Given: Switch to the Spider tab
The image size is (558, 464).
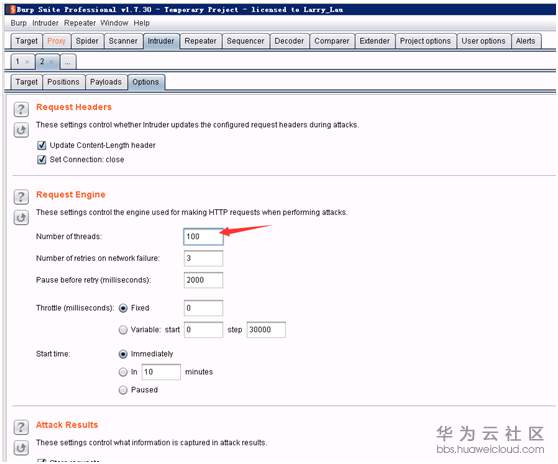Looking at the screenshot, I should coord(87,41).
